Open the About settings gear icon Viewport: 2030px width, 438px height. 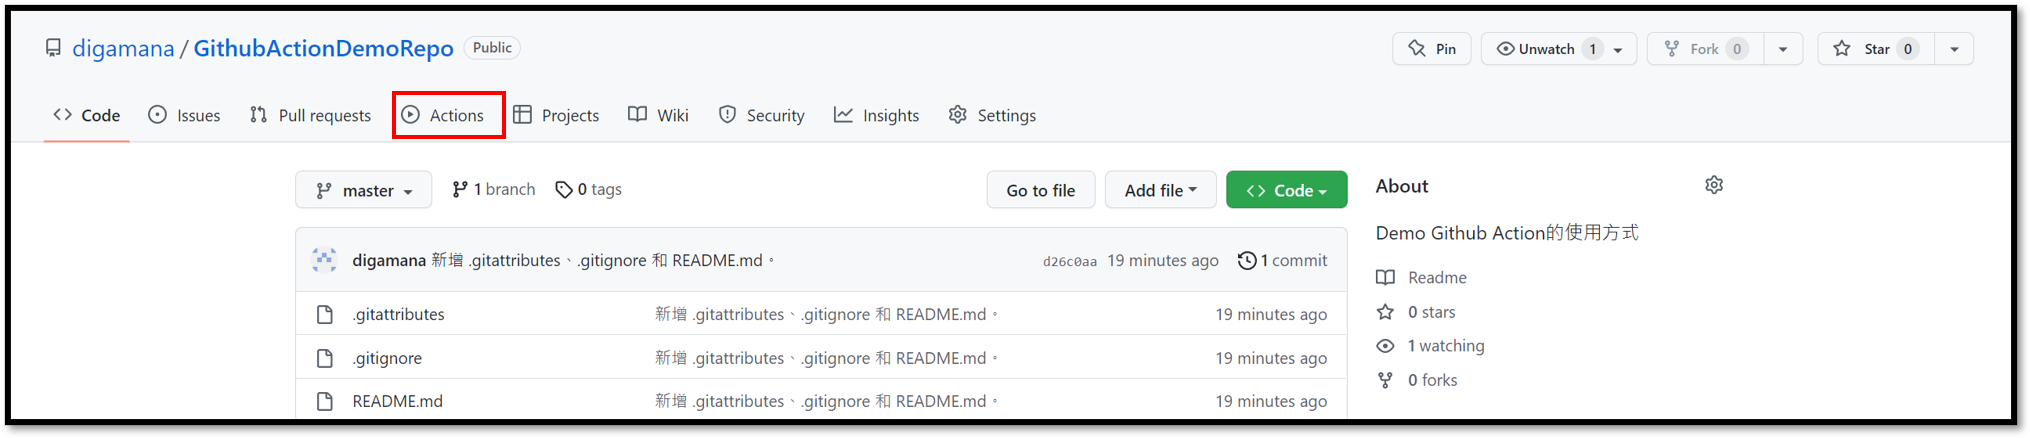pos(1714,185)
